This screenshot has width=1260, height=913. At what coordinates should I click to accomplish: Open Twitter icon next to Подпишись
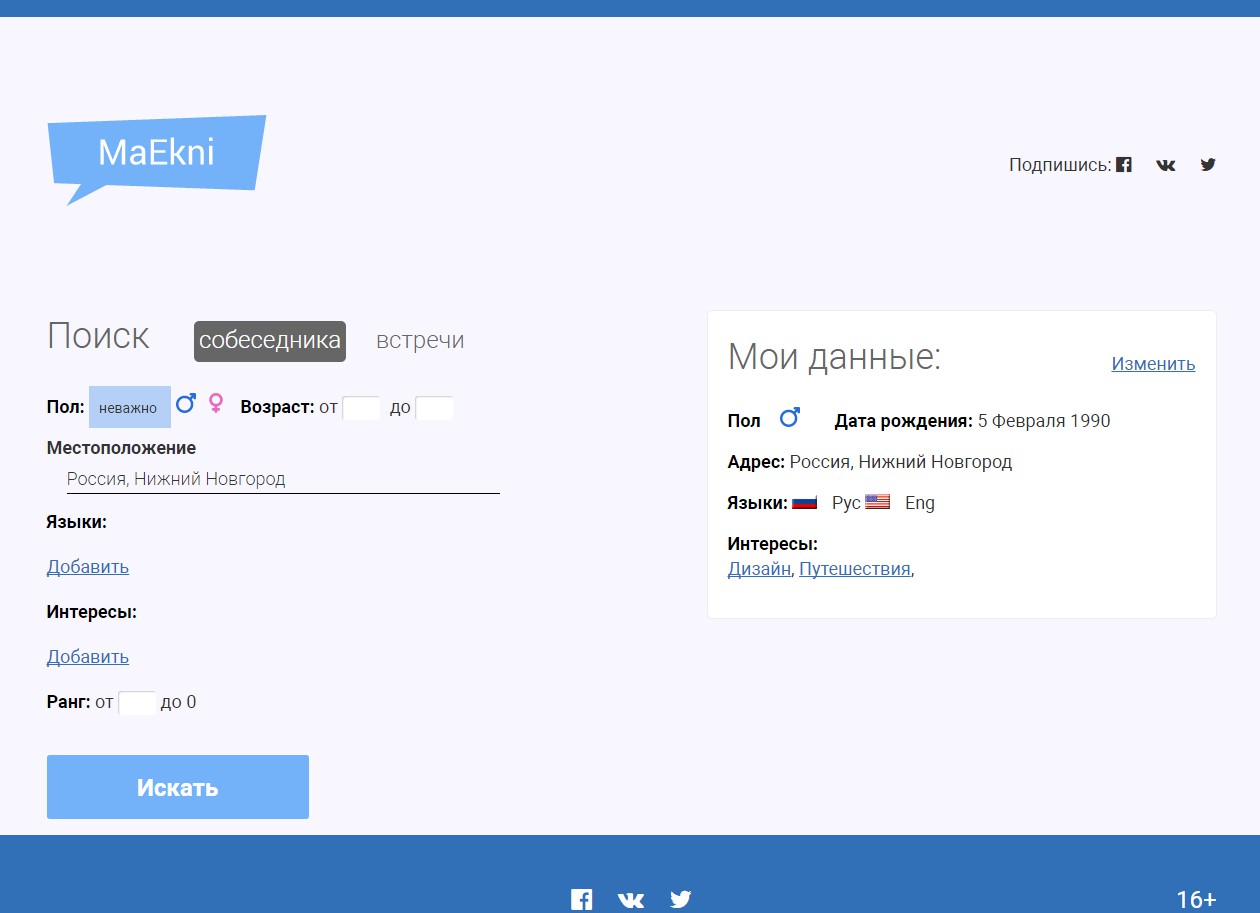1208,165
